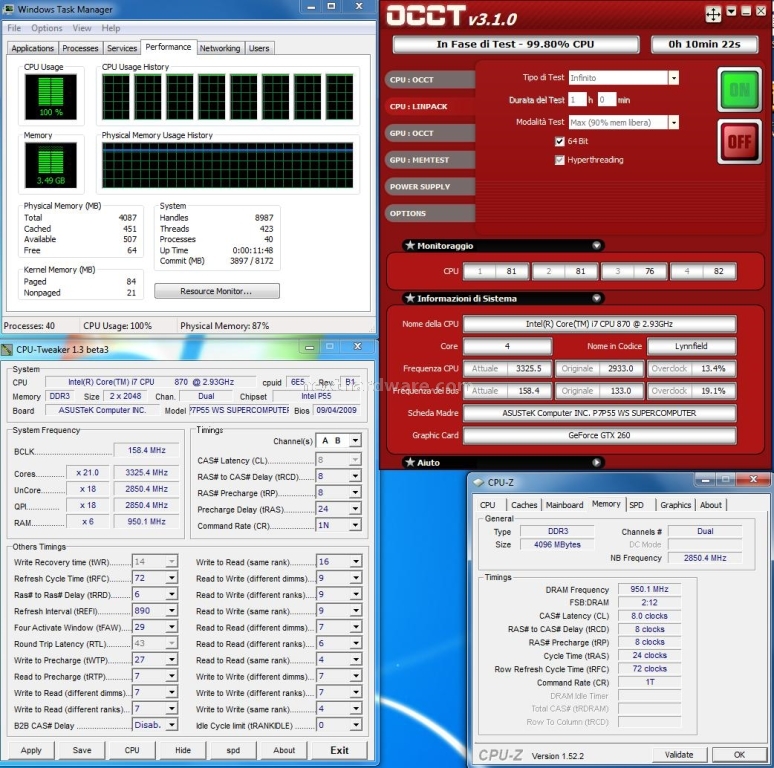Click Apply in CPU-Tweaker

tap(31, 750)
